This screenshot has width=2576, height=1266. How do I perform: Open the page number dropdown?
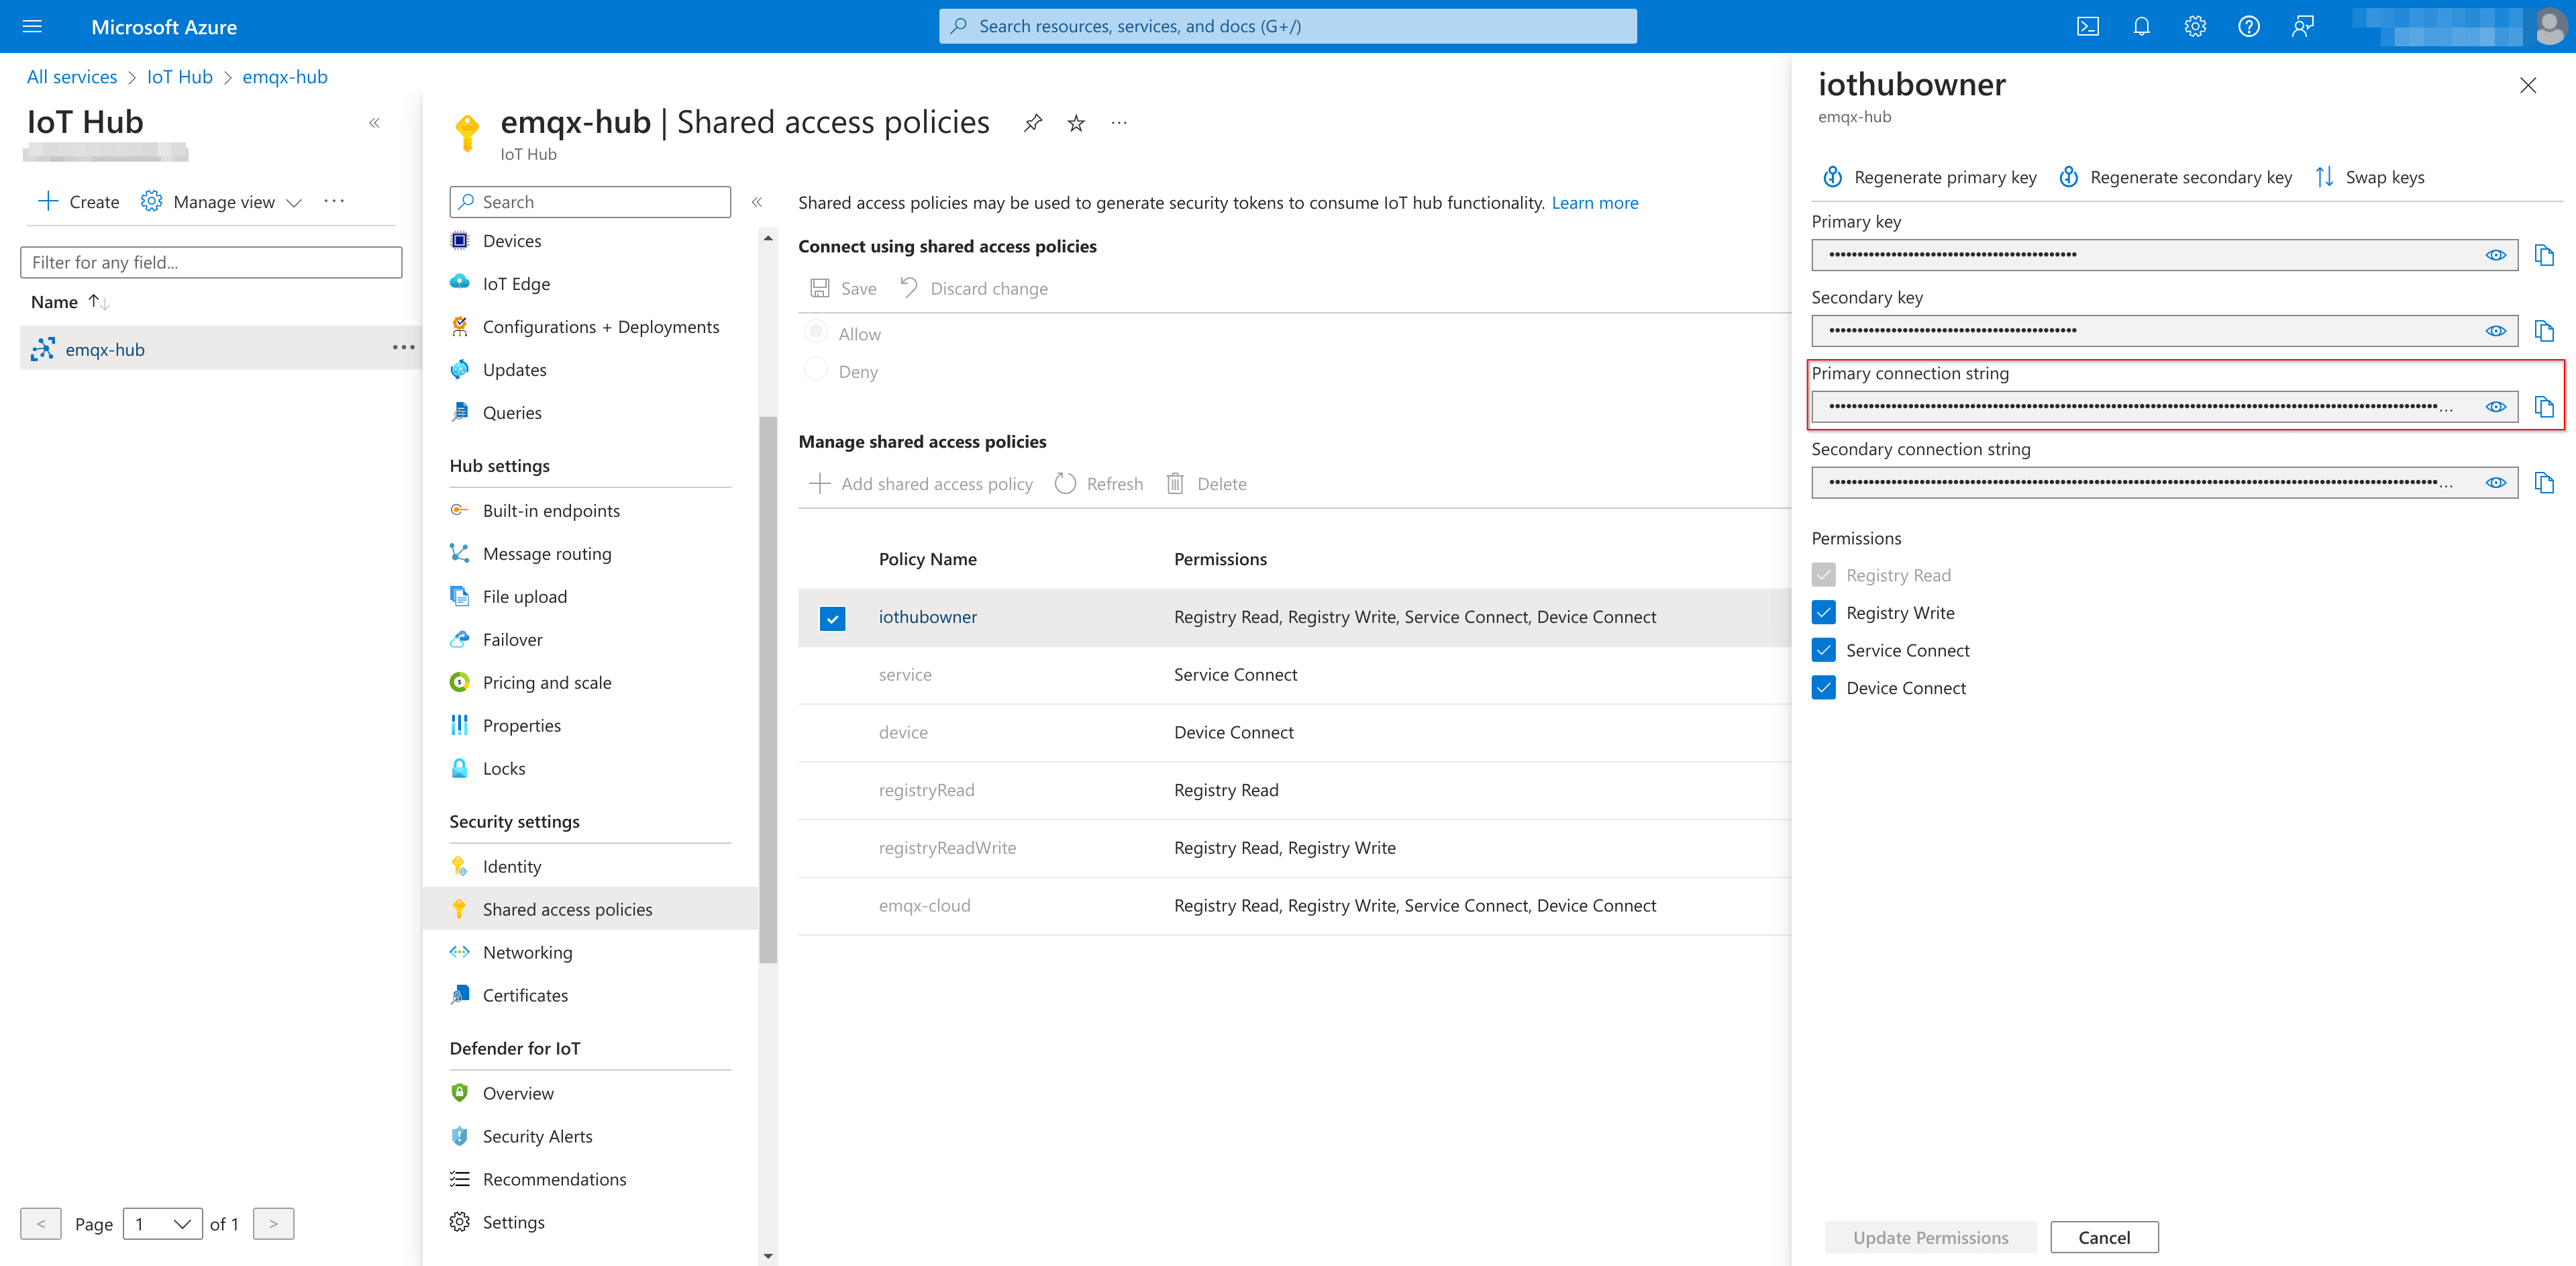pos(162,1223)
